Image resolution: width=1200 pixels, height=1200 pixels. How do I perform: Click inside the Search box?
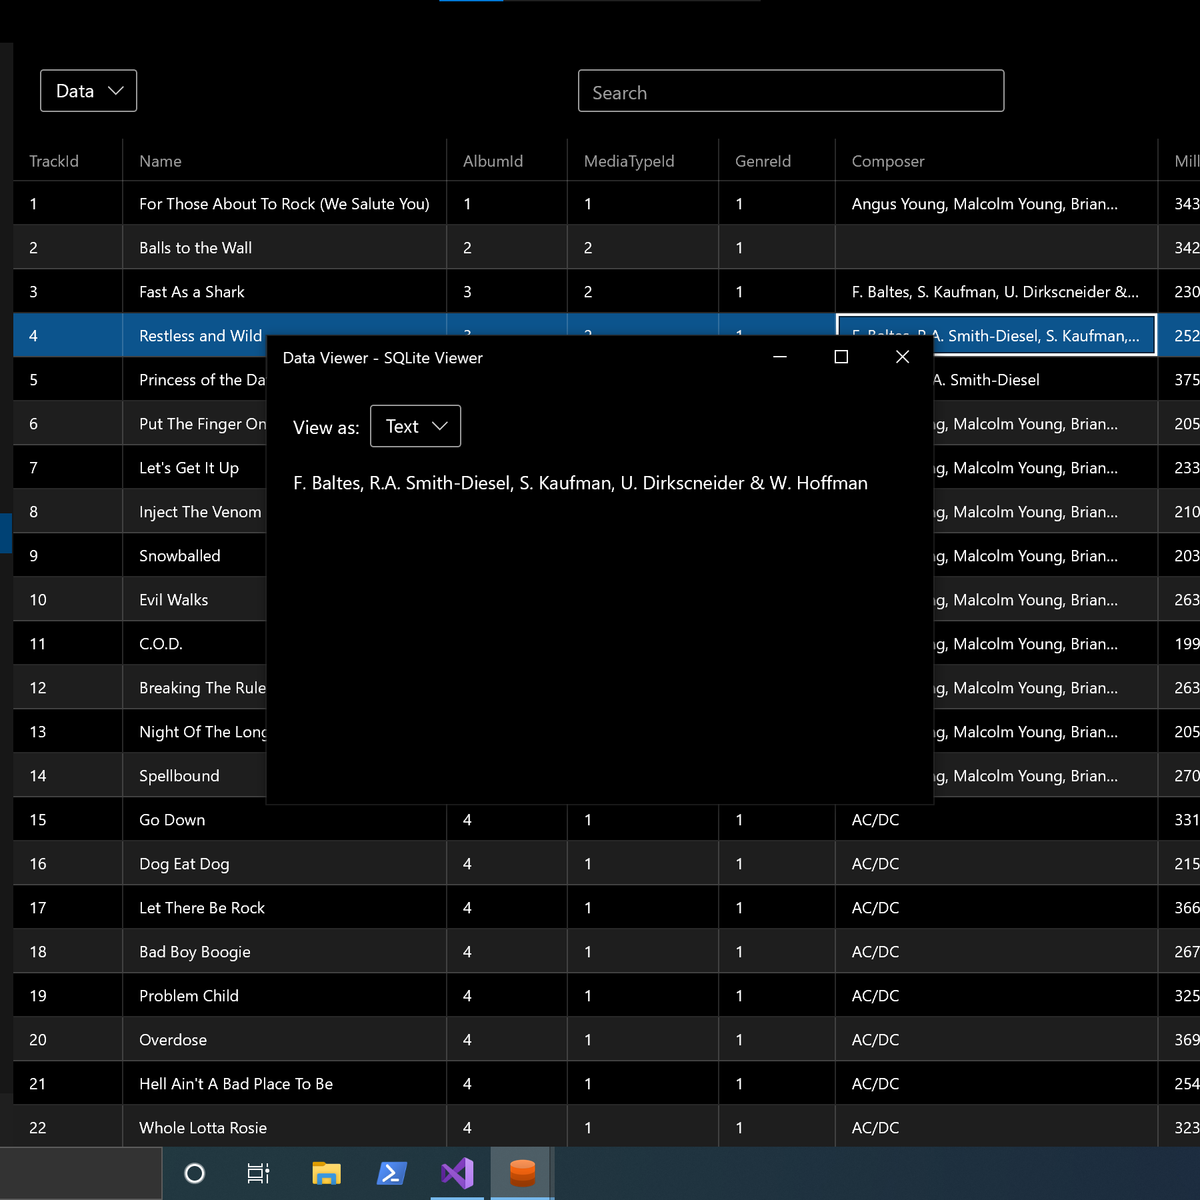pyautogui.click(x=790, y=90)
